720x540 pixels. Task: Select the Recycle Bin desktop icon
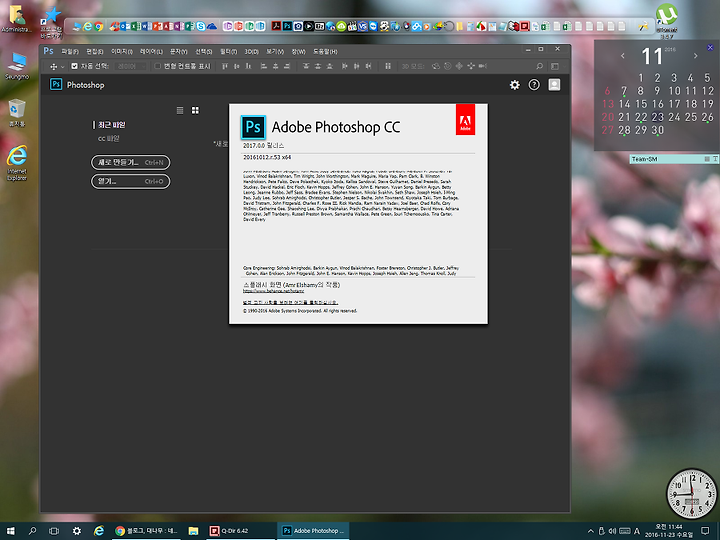pyautogui.click(x=17, y=113)
